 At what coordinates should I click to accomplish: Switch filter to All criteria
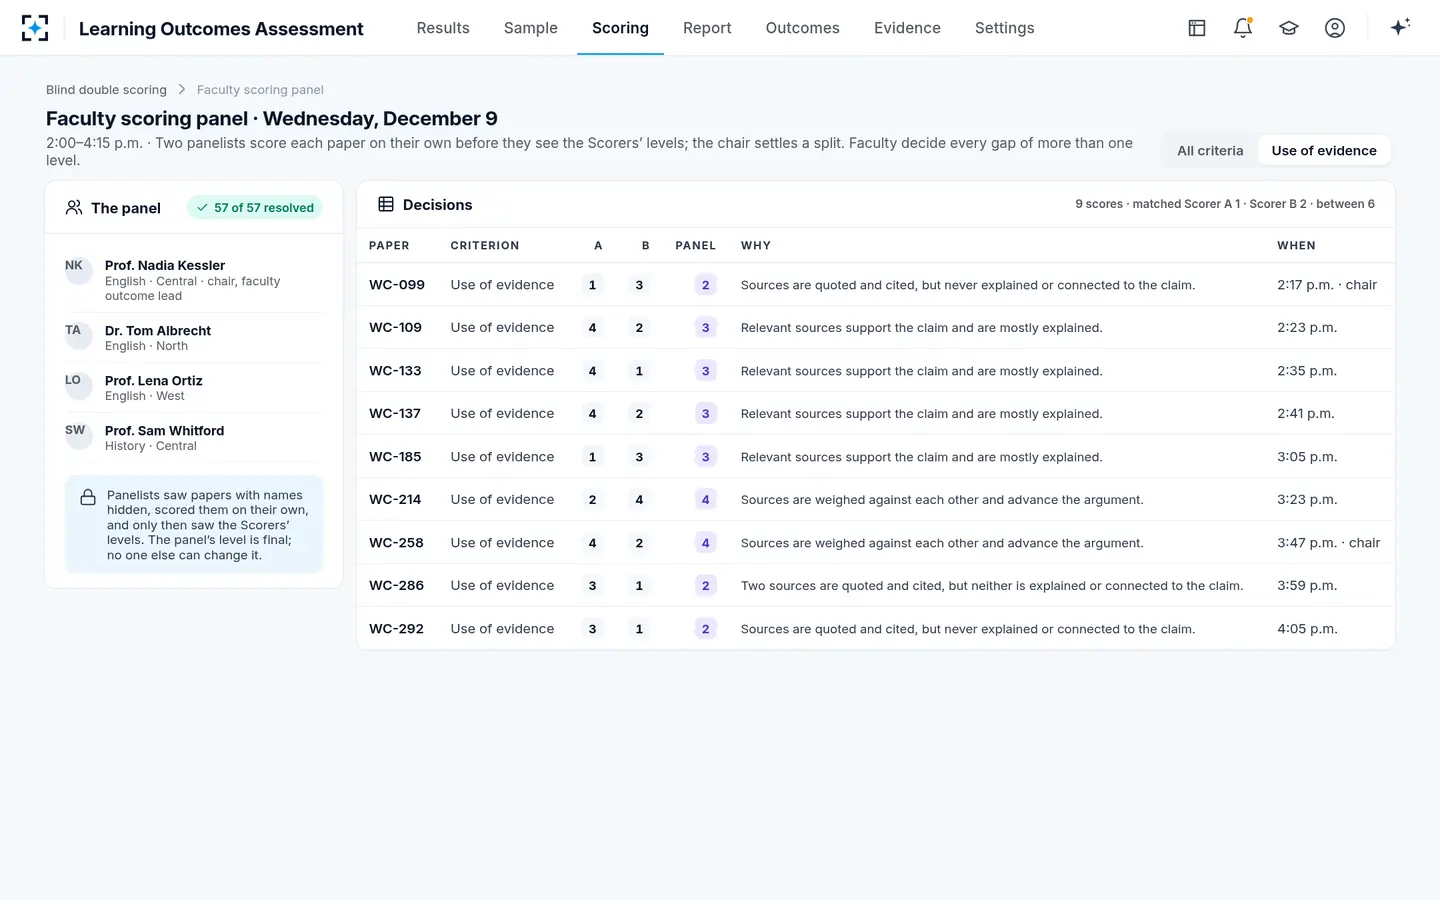[1210, 151]
